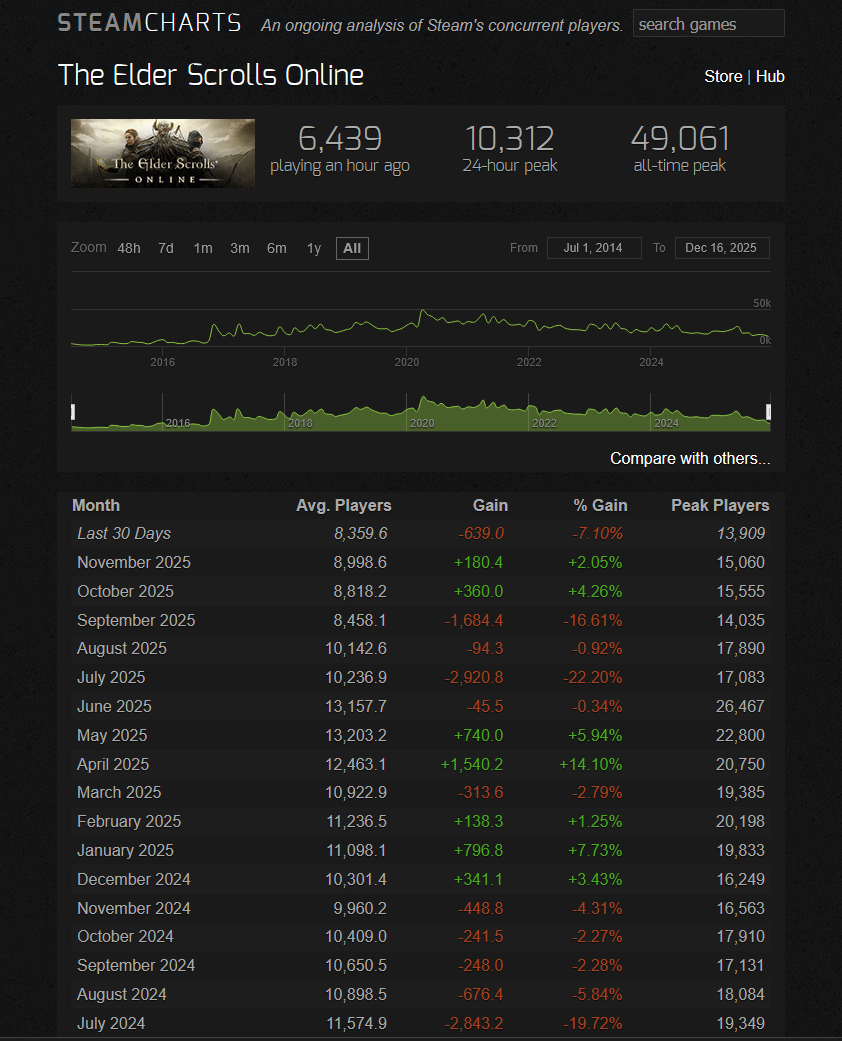Set chart zoom to 6m
The width and height of the screenshot is (842, 1041).
[x=277, y=248]
